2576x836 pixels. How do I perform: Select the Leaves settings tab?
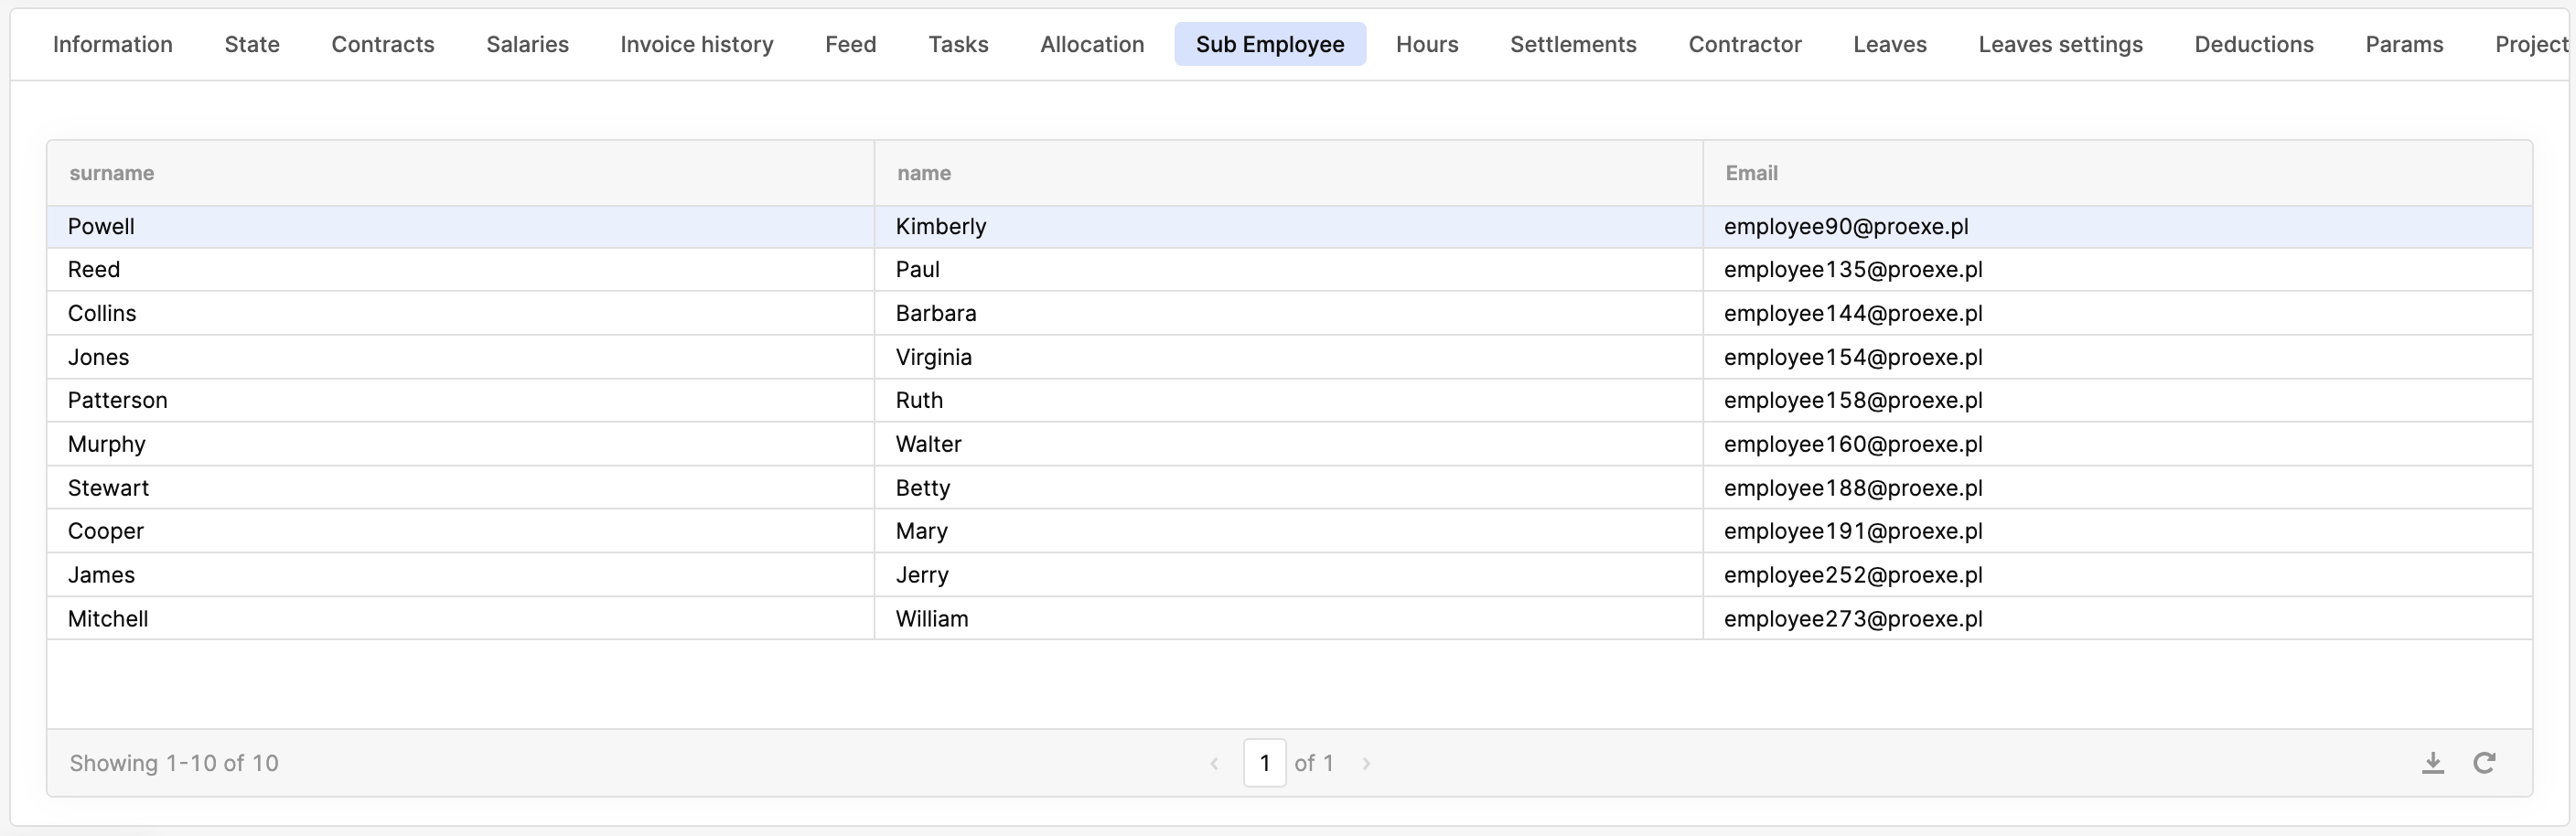coord(2060,44)
